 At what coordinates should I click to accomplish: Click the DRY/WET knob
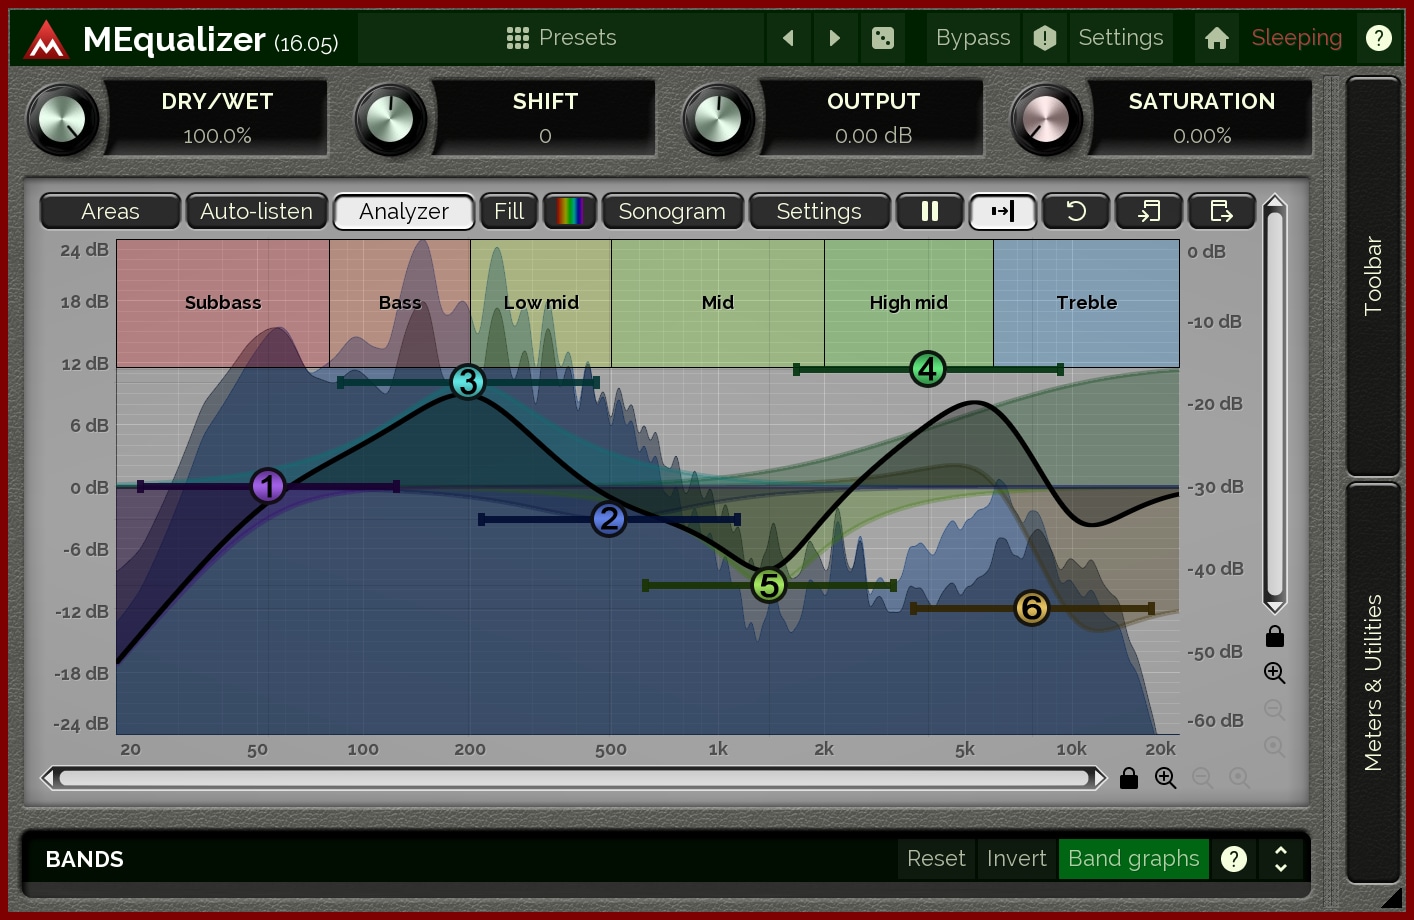click(x=62, y=120)
